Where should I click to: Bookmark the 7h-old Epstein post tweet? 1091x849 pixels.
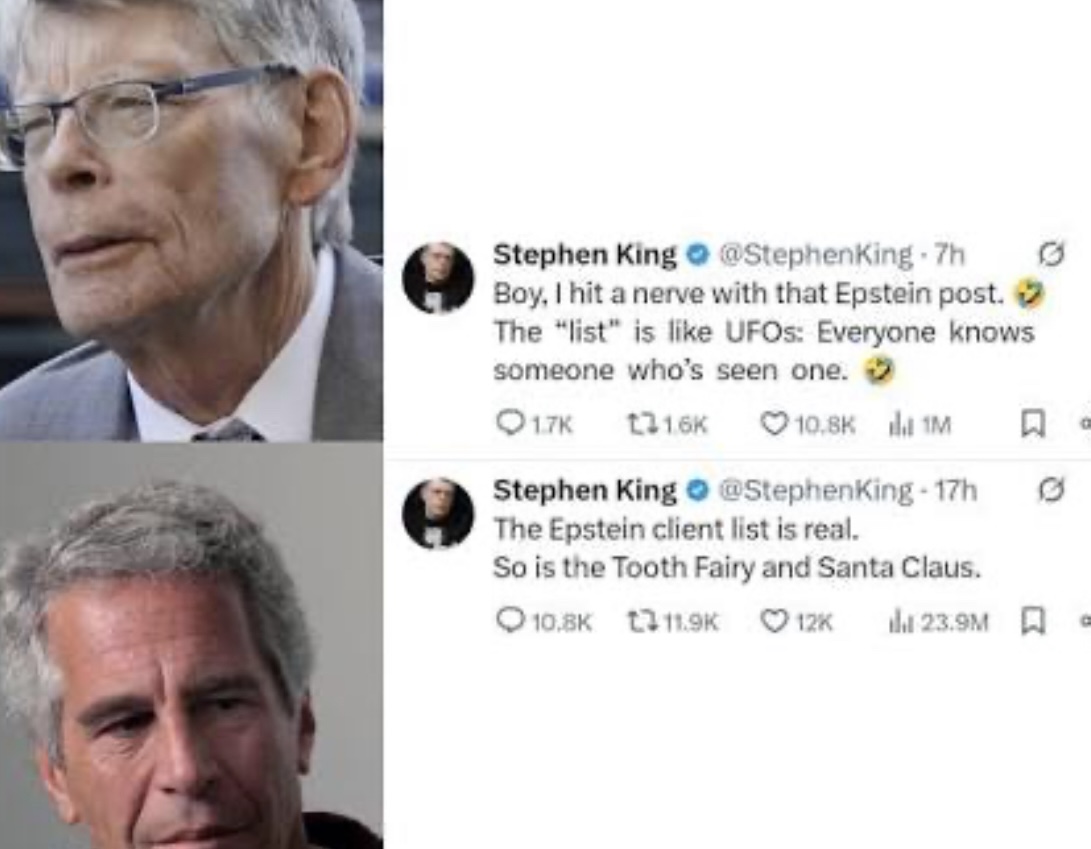coord(1033,424)
